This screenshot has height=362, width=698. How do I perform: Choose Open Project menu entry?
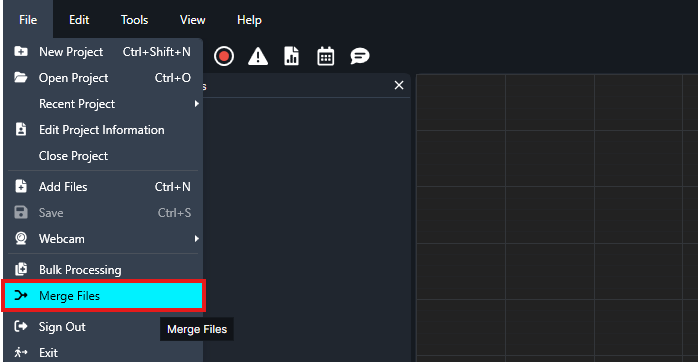pos(103,78)
